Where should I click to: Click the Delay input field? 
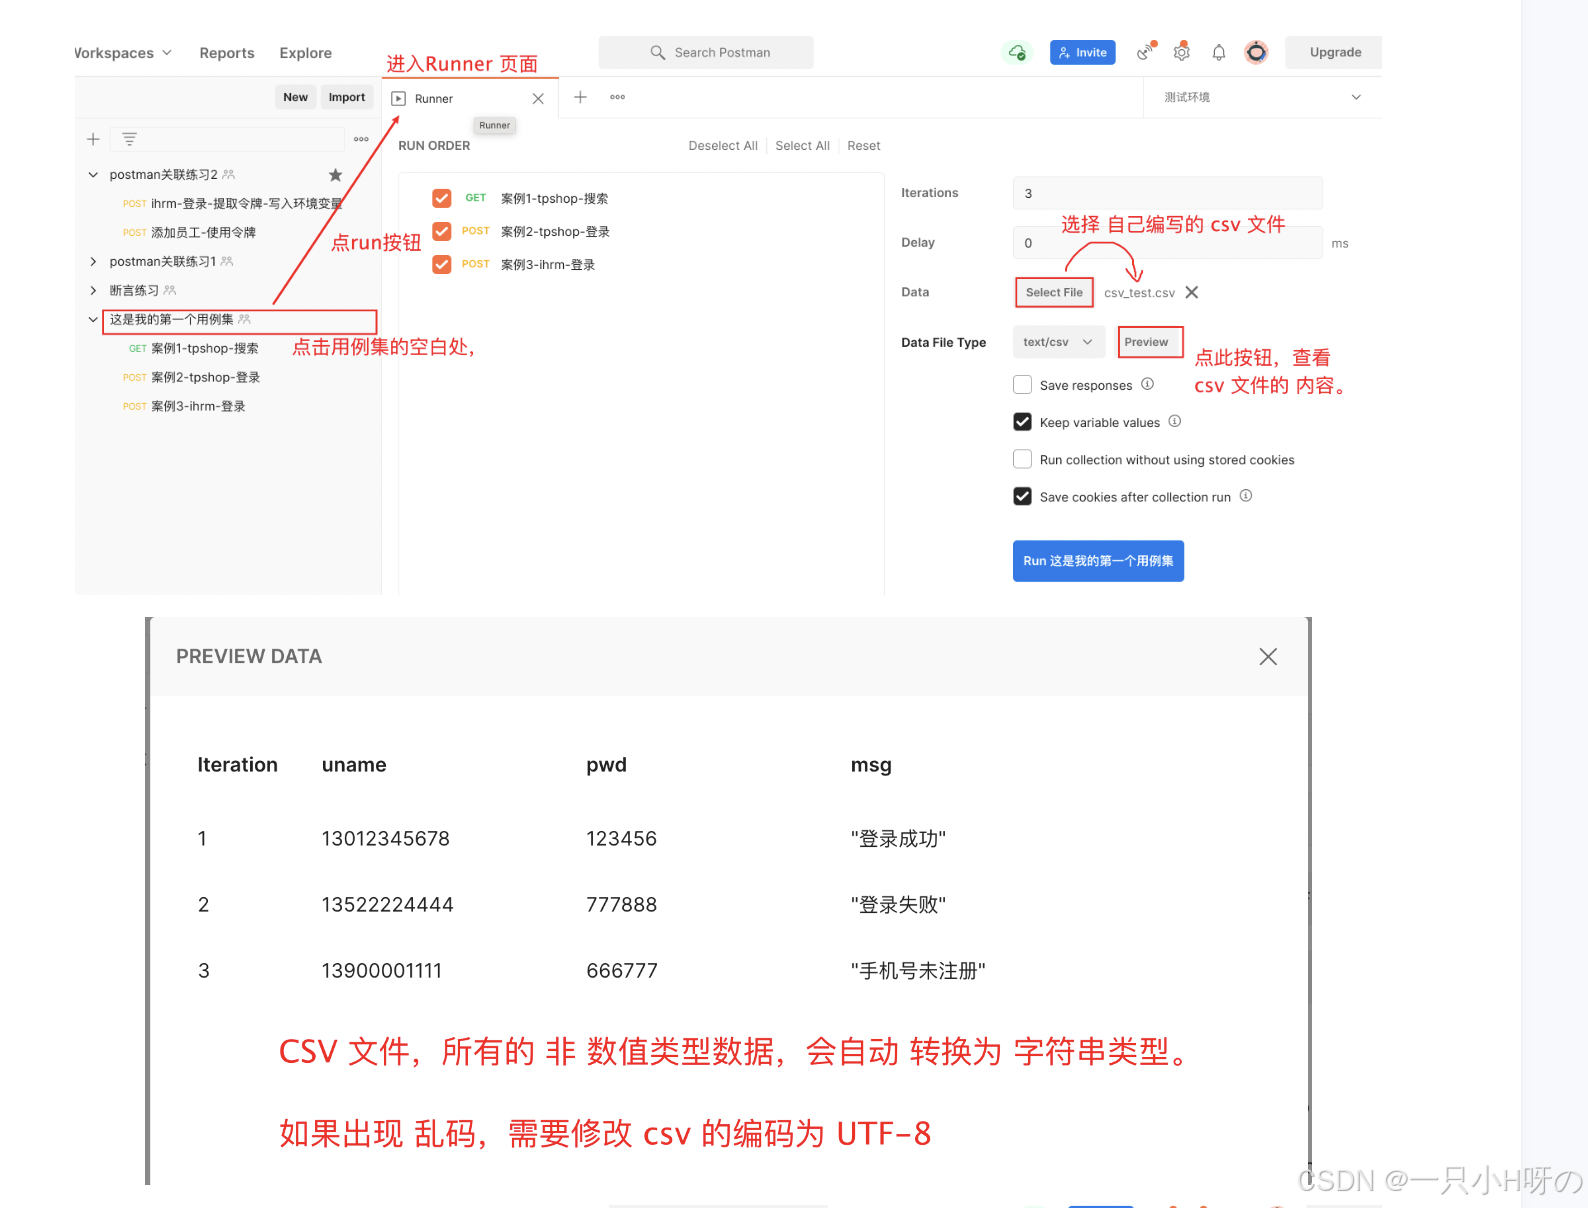(x=1167, y=243)
